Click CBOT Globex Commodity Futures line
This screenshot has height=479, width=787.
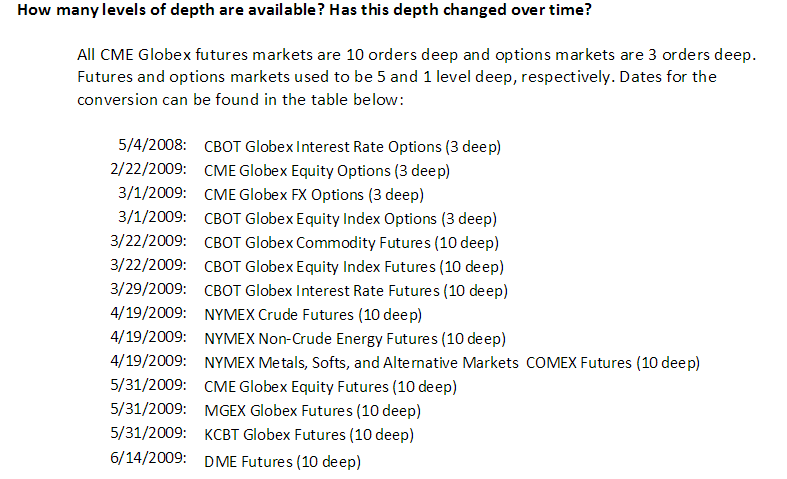(351, 243)
